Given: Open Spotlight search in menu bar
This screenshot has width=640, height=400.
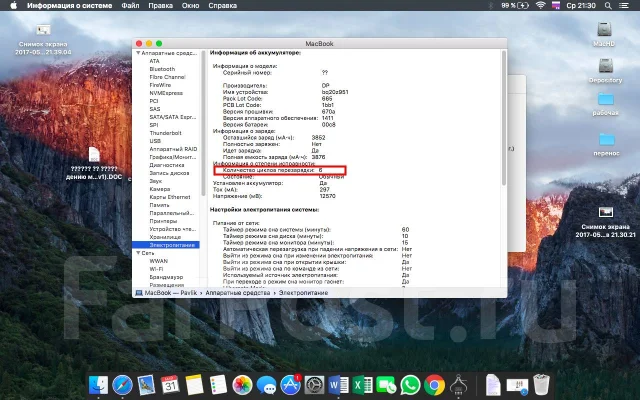Looking at the screenshot, I should pyautogui.click(x=608, y=5).
